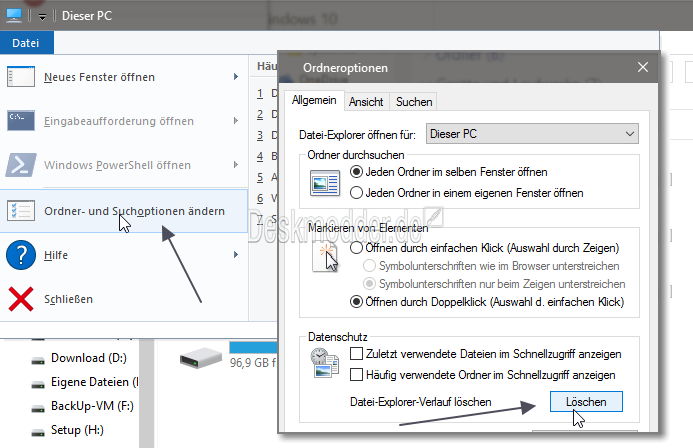
Task: Open the Datei-Explorer öffnen für dropdown
Action: point(532,133)
